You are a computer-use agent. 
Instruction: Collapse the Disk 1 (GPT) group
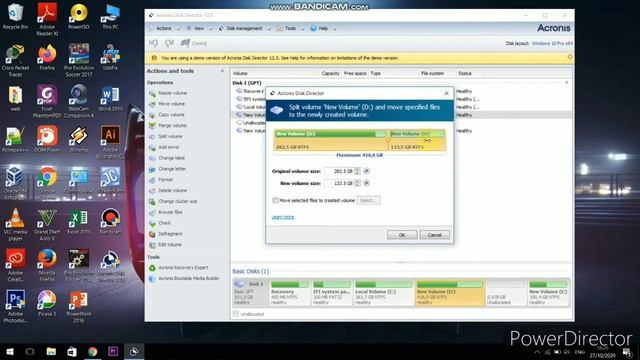[567, 83]
